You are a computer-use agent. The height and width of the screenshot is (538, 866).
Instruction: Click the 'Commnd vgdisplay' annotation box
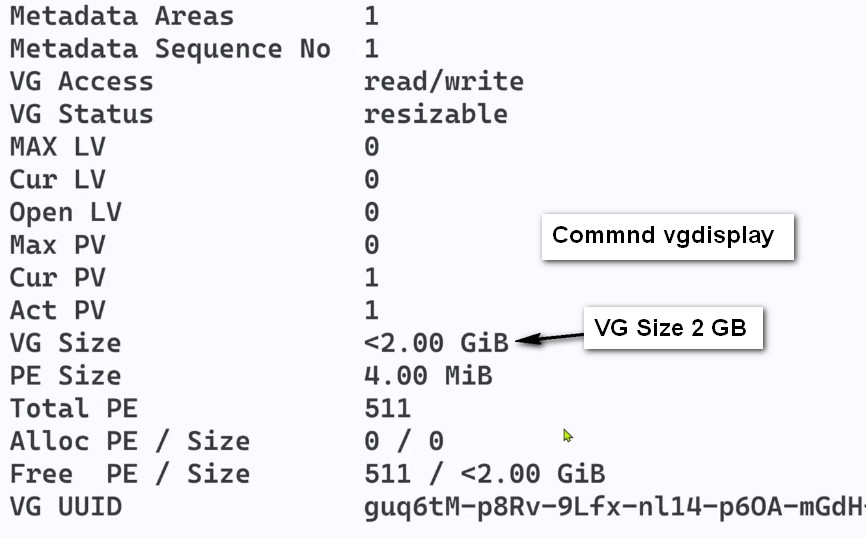668,236
